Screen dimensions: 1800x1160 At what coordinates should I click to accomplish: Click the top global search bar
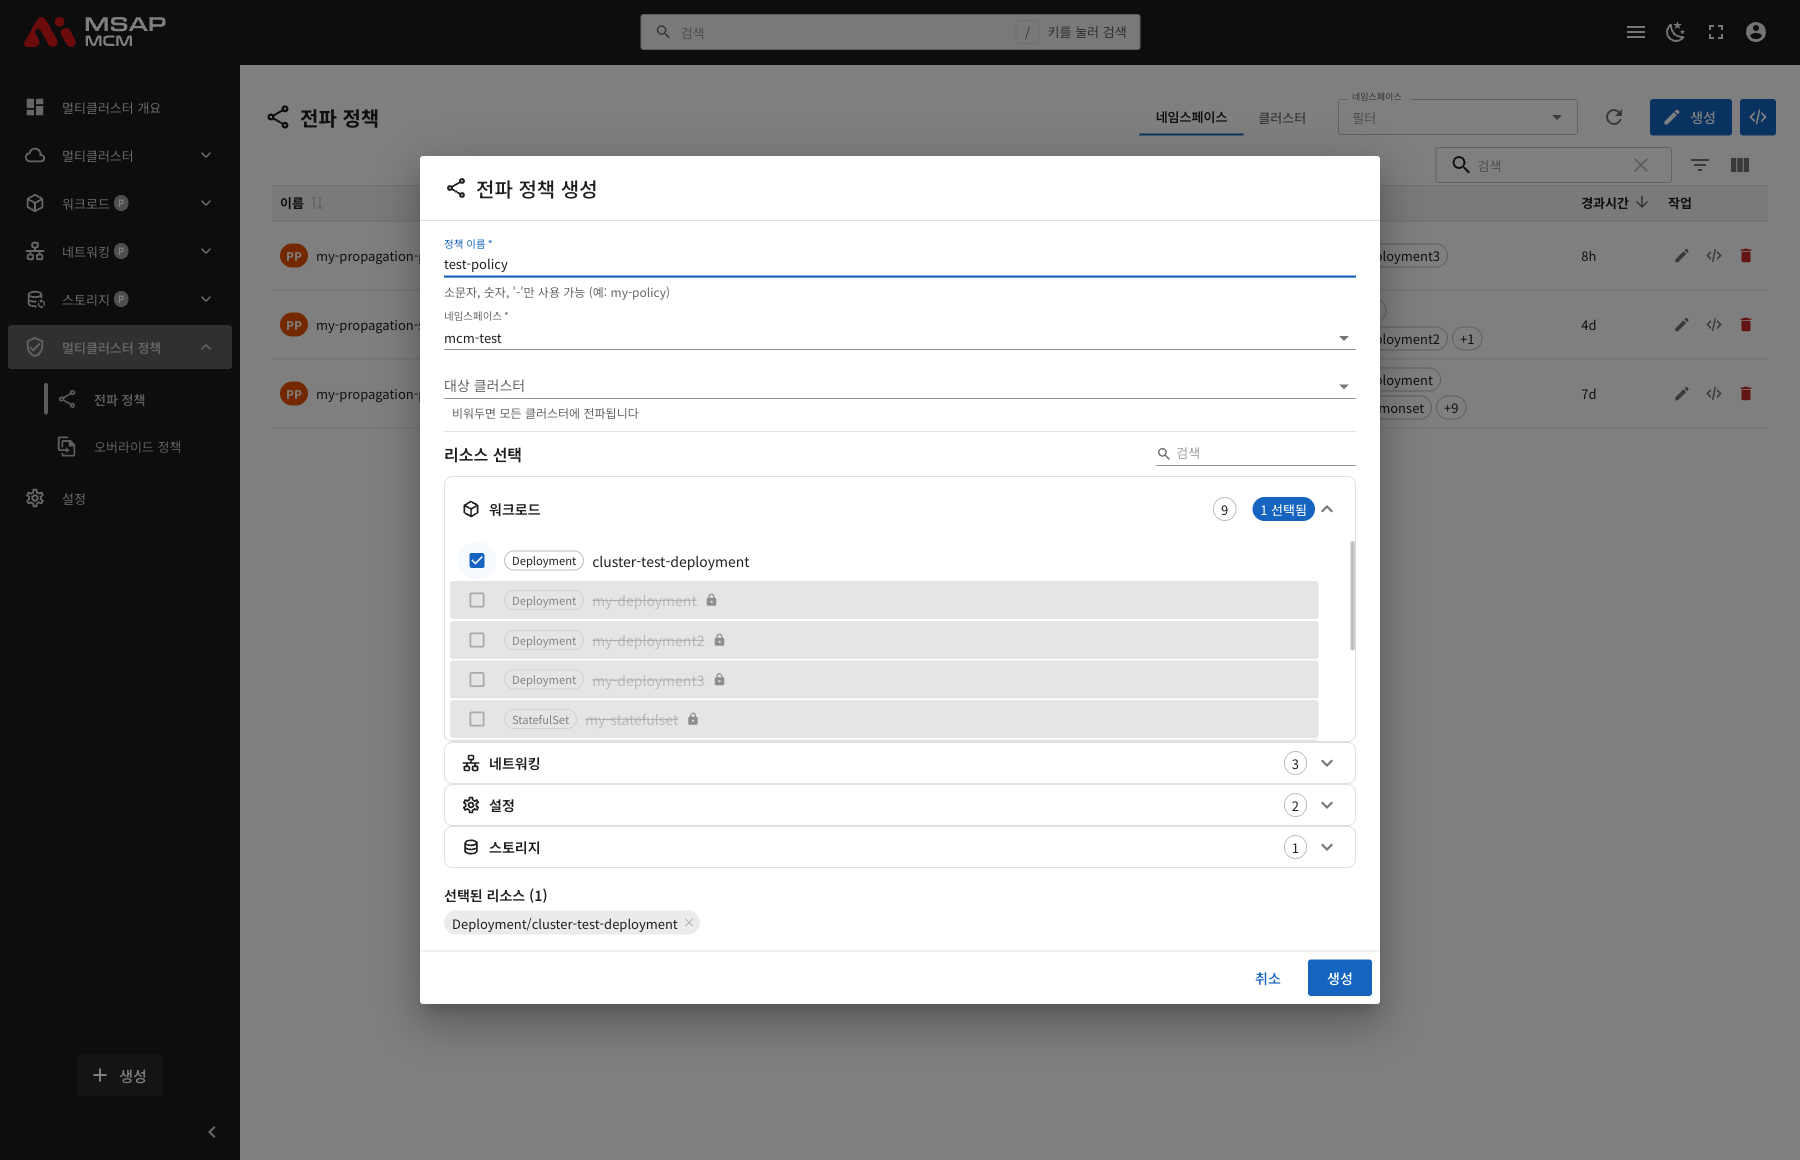pos(890,32)
